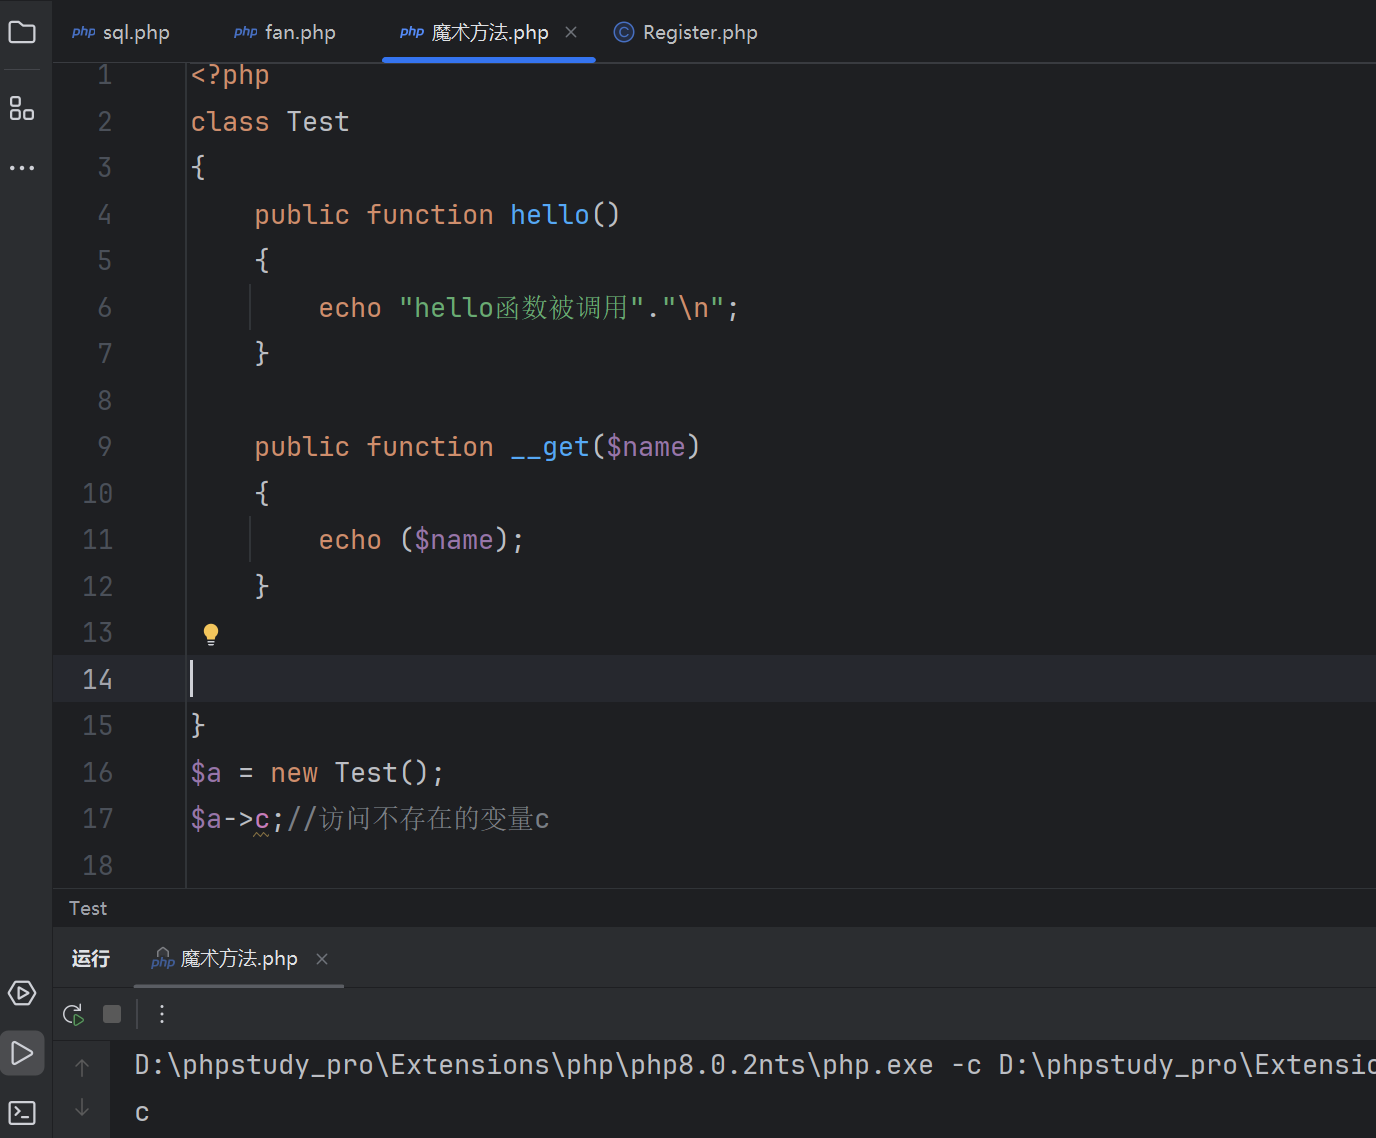Click line number 9 in gutter
The height and width of the screenshot is (1138, 1376).
tap(104, 447)
